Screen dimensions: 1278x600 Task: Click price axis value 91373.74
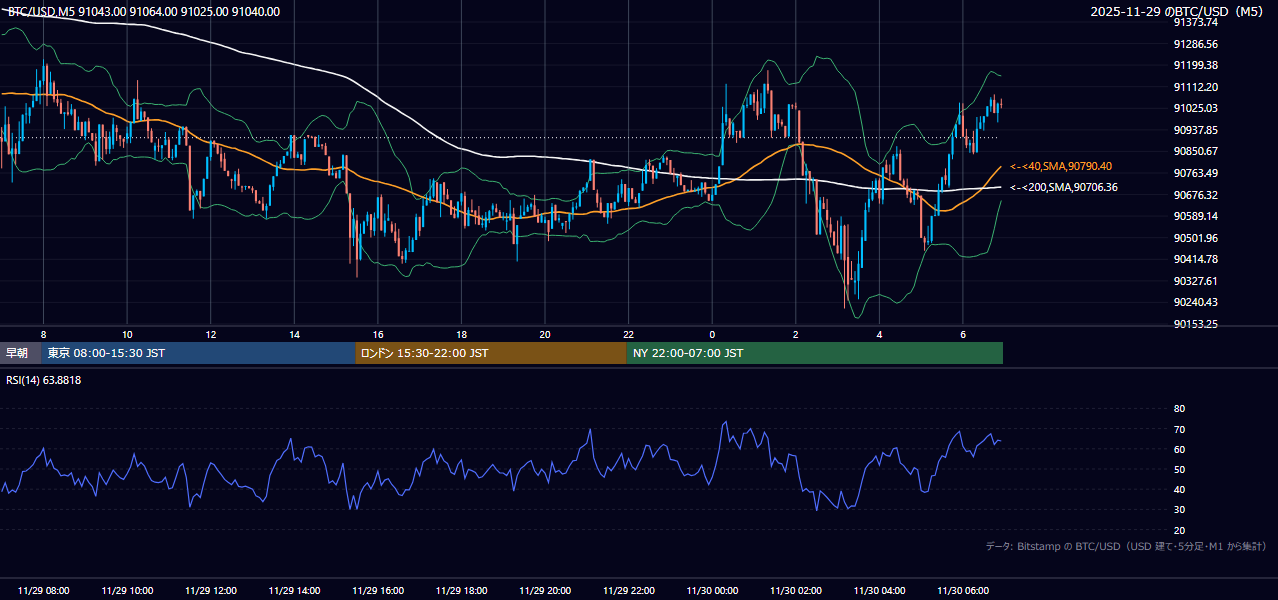click(1195, 22)
